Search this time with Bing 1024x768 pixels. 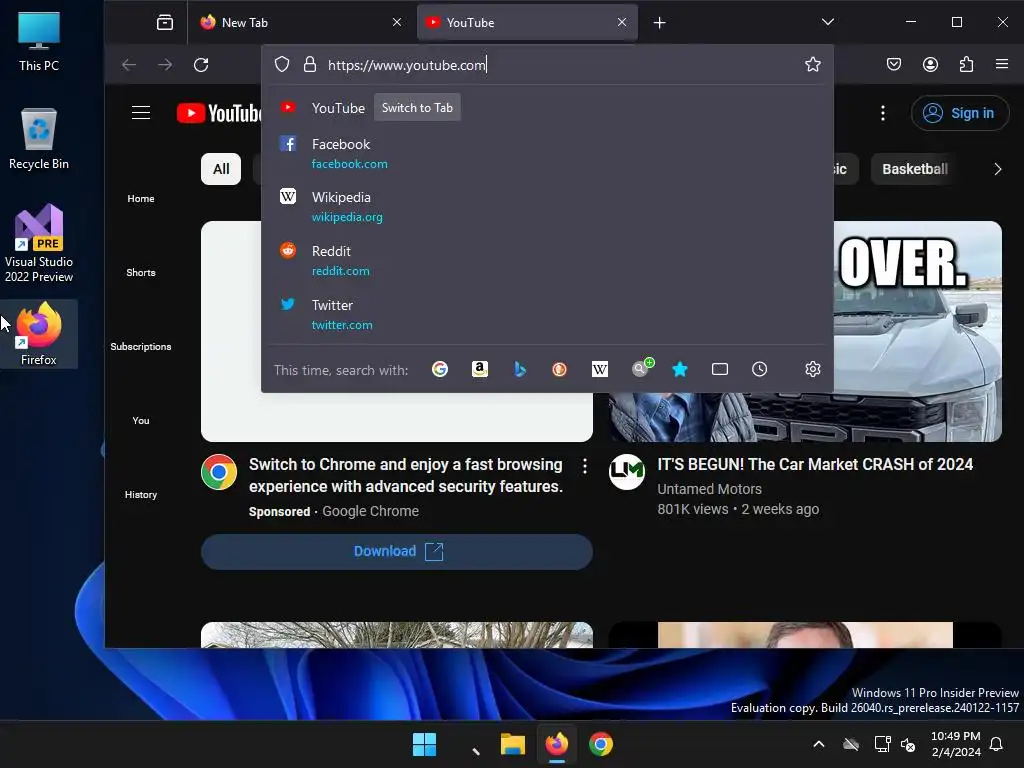pos(520,370)
